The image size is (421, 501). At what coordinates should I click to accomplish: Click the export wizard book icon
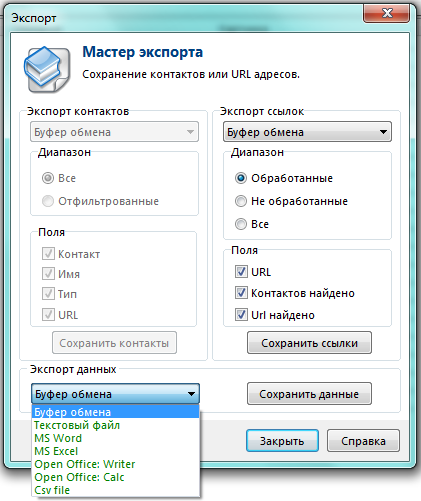click(x=47, y=69)
